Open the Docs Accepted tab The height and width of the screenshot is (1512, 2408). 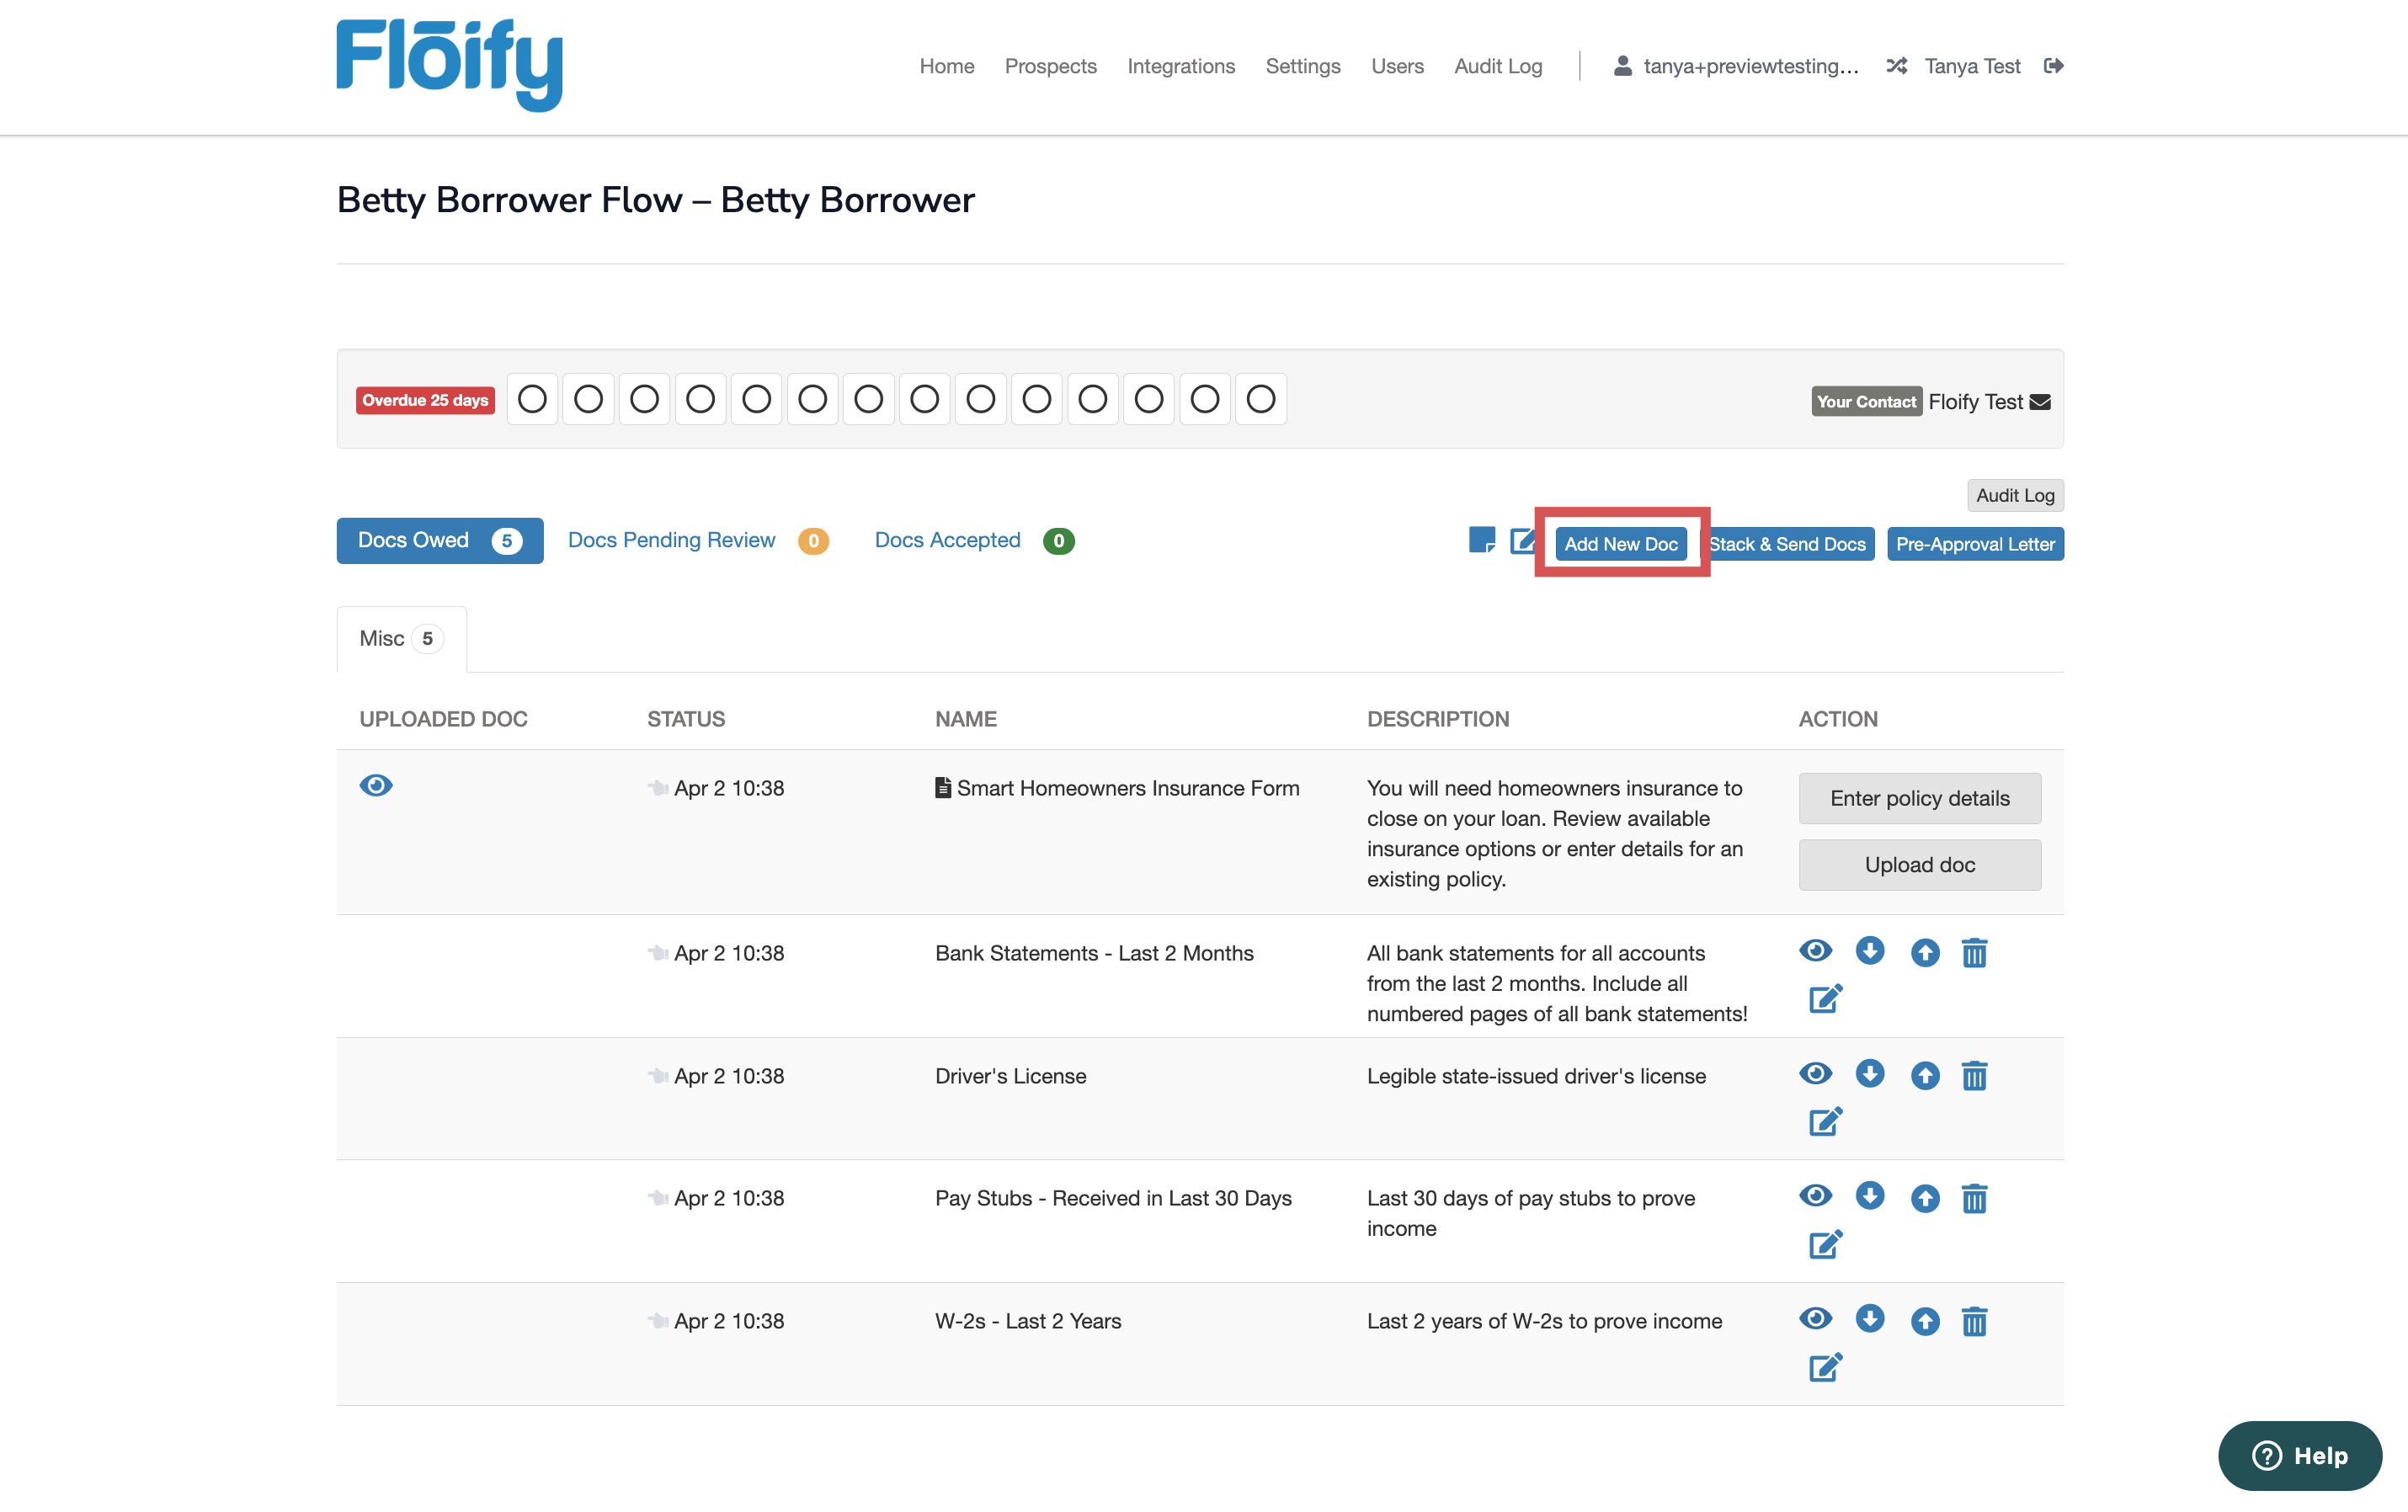pyautogui.click(x=947, y=540)
